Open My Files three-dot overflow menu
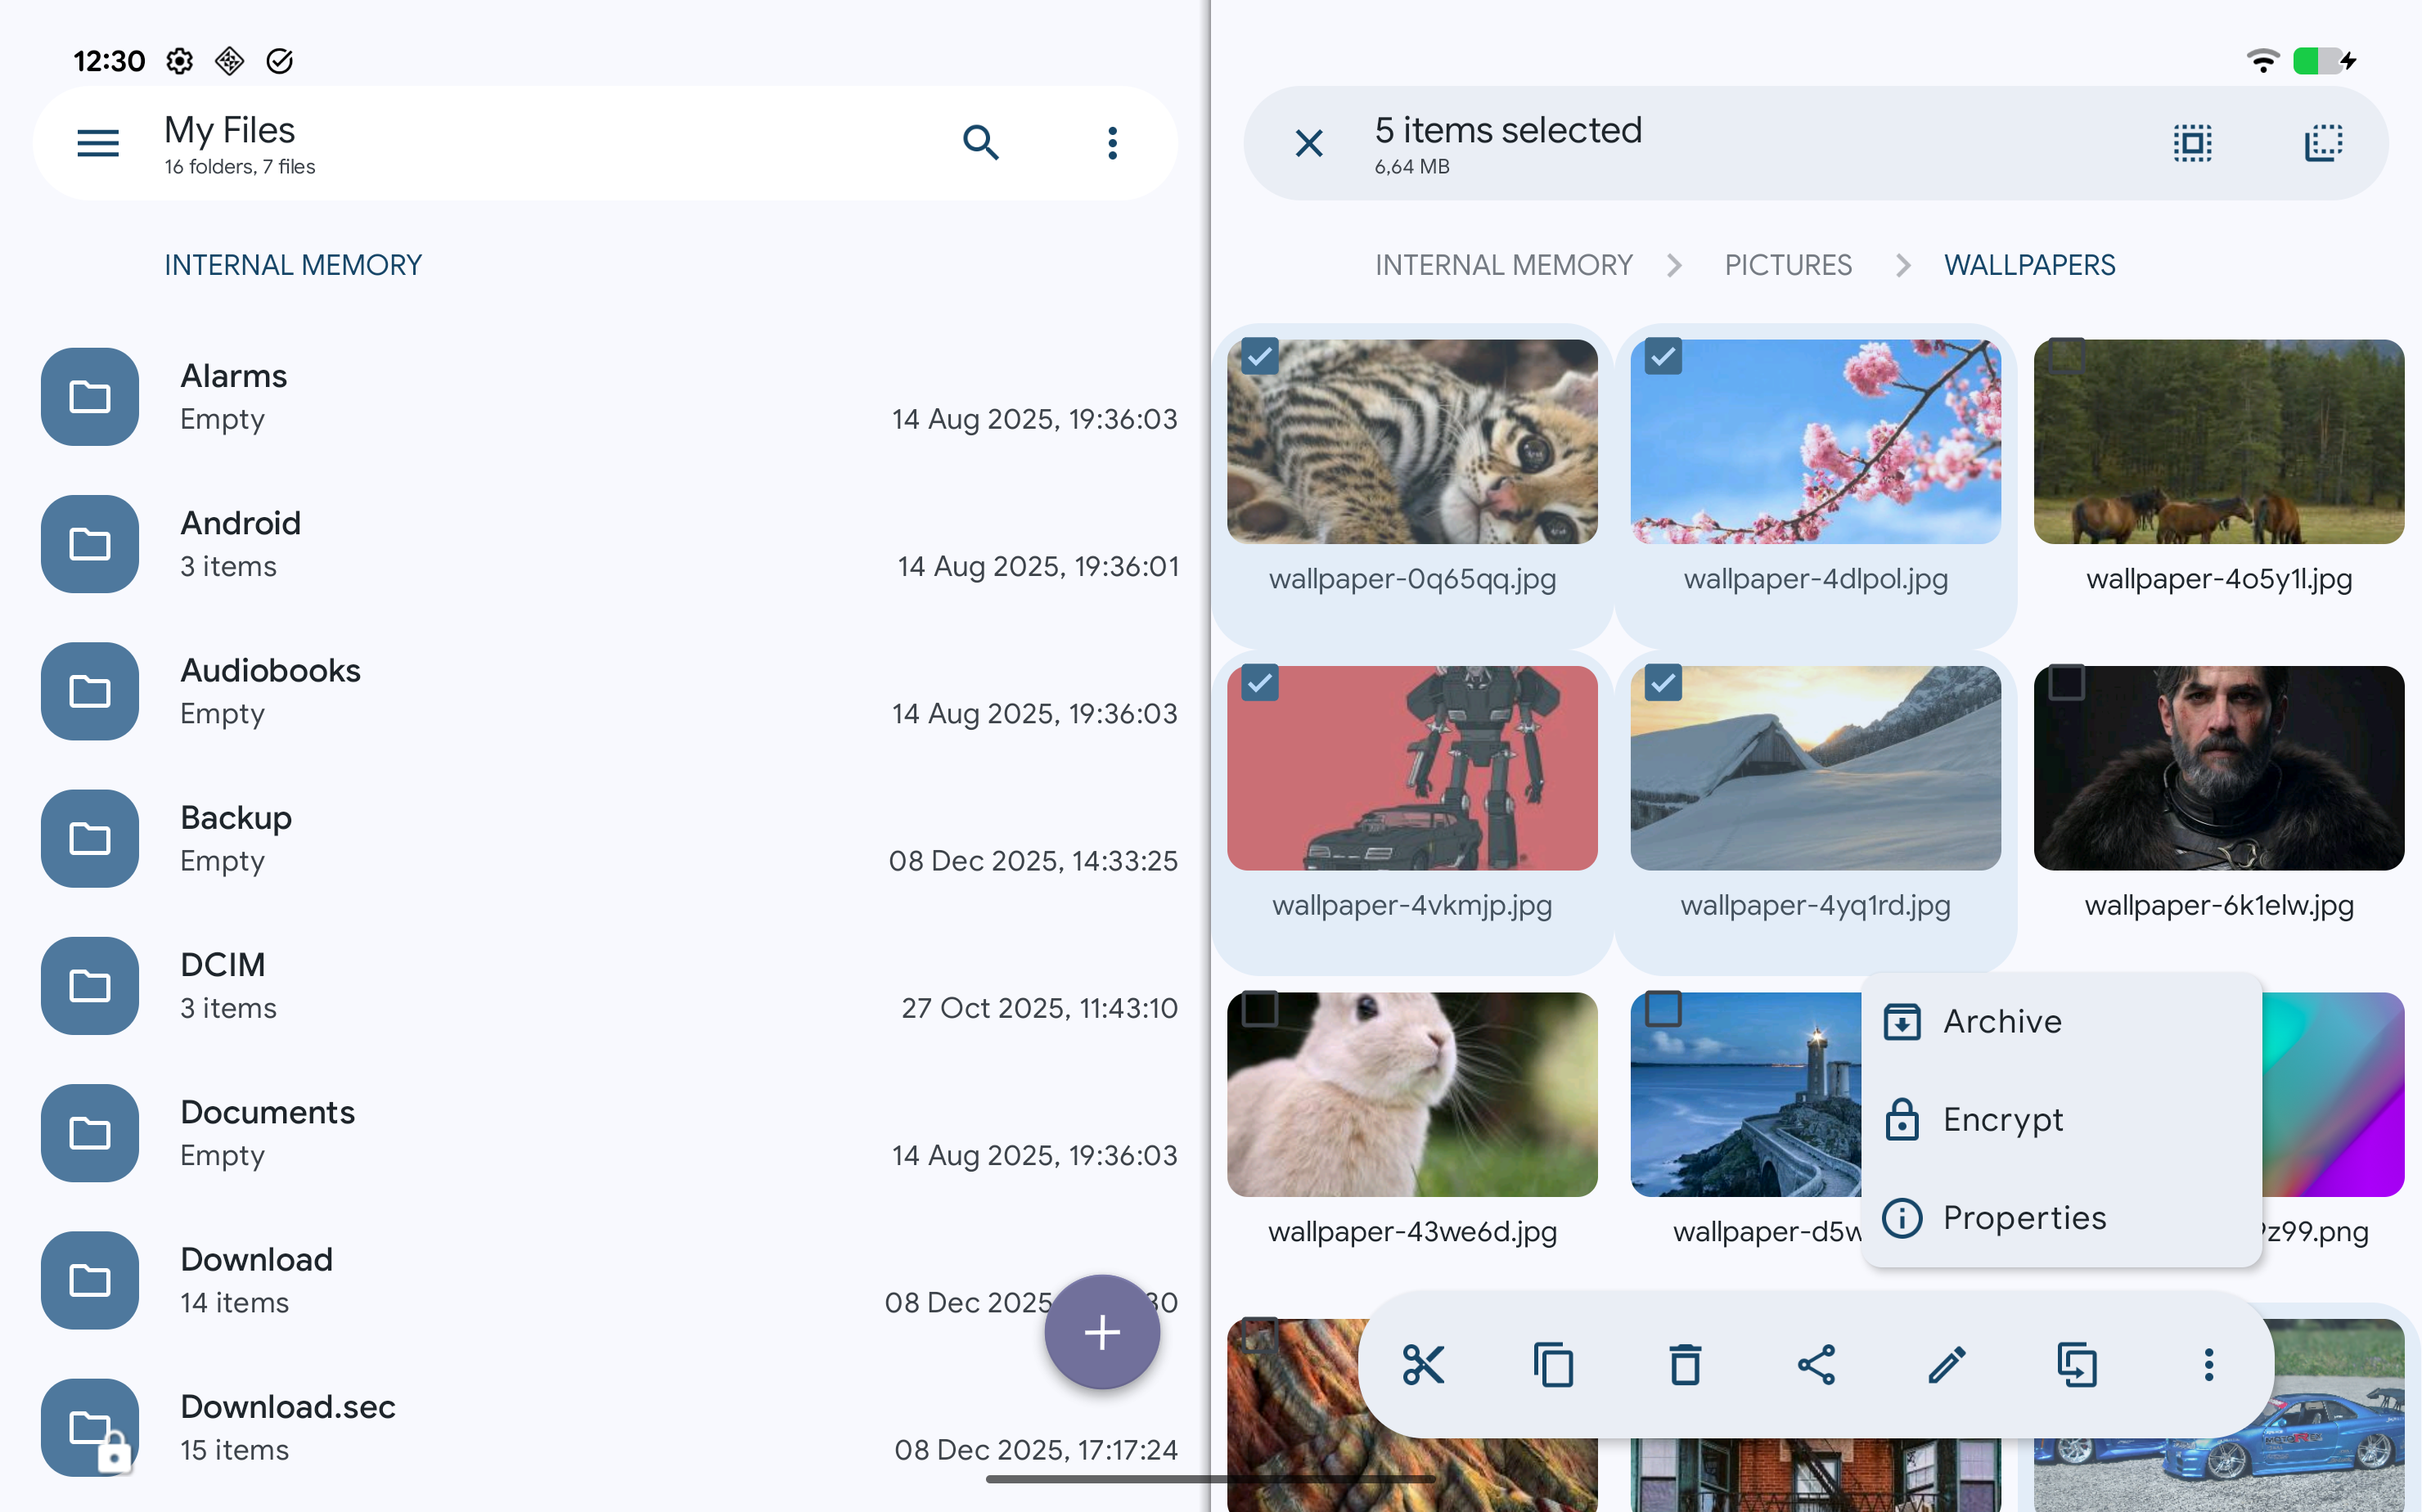This screenshot has height=1512, width=2422. point(1112,143)
